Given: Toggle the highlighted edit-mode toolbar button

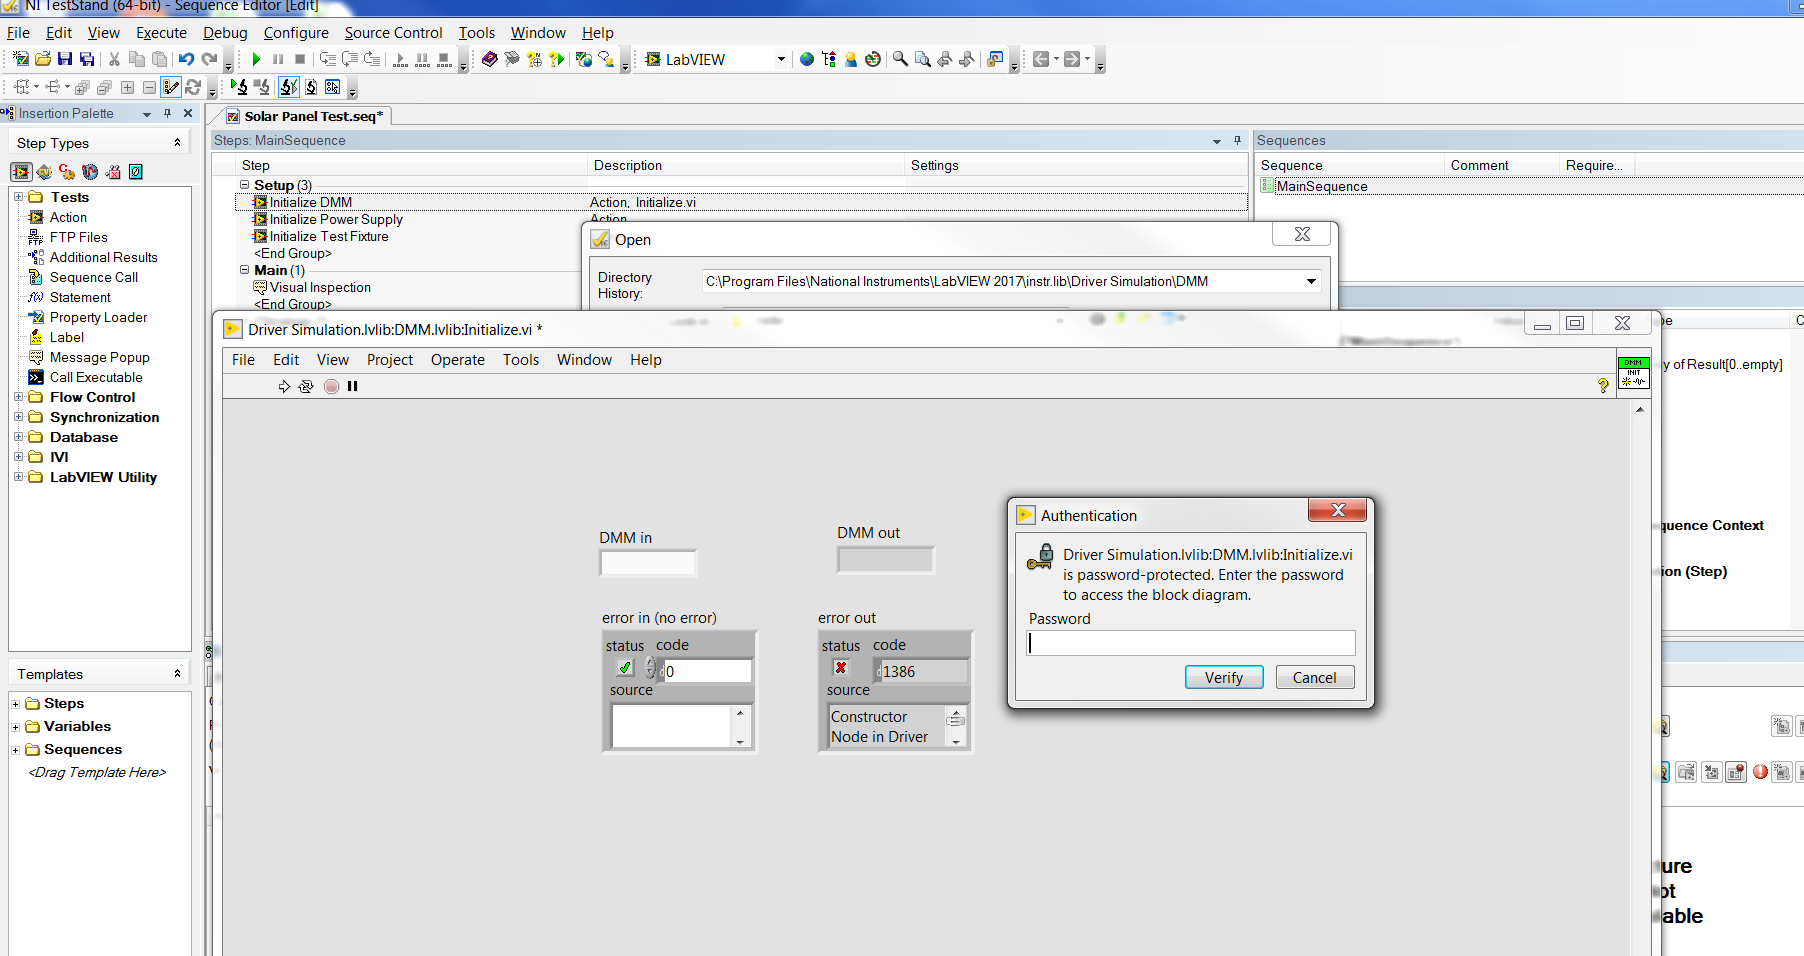Looking at the screenshot, I should 172,87.
